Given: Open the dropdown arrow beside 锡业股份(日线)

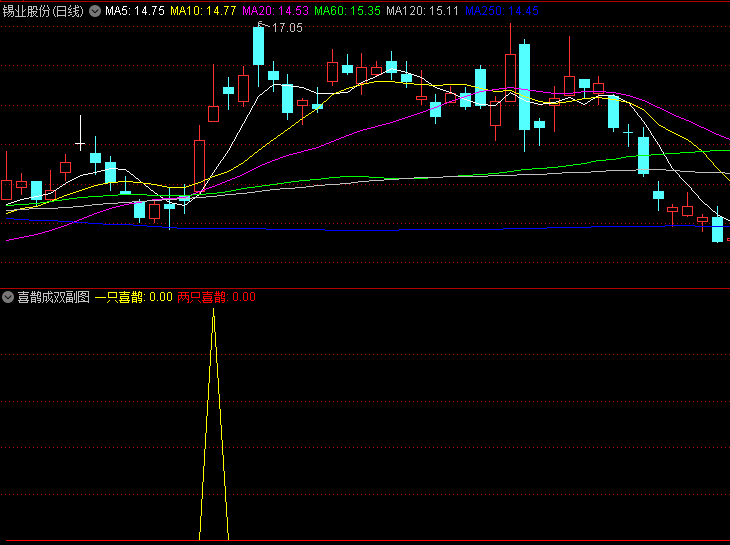Looking at the screenshot, I should [x=95, y=11].
